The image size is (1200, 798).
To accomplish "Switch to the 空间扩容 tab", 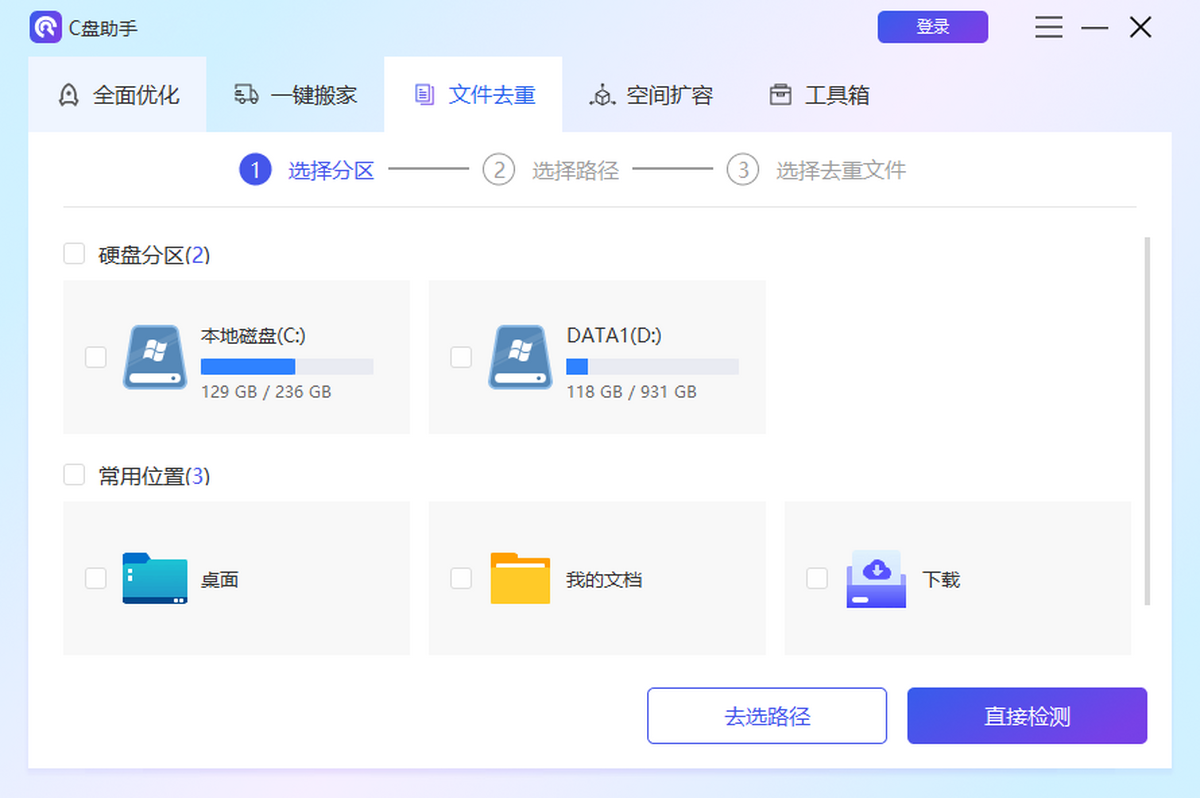I will (651, 94).
